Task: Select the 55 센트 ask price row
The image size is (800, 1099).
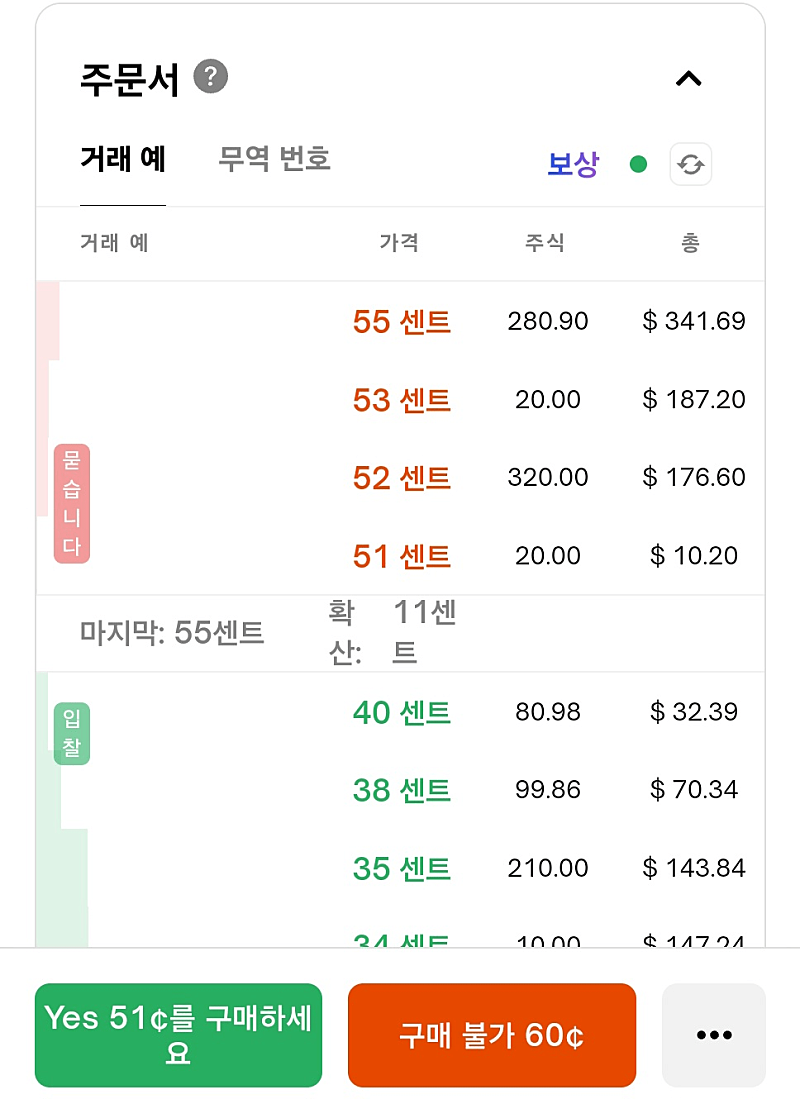Action: coord(402,322)
